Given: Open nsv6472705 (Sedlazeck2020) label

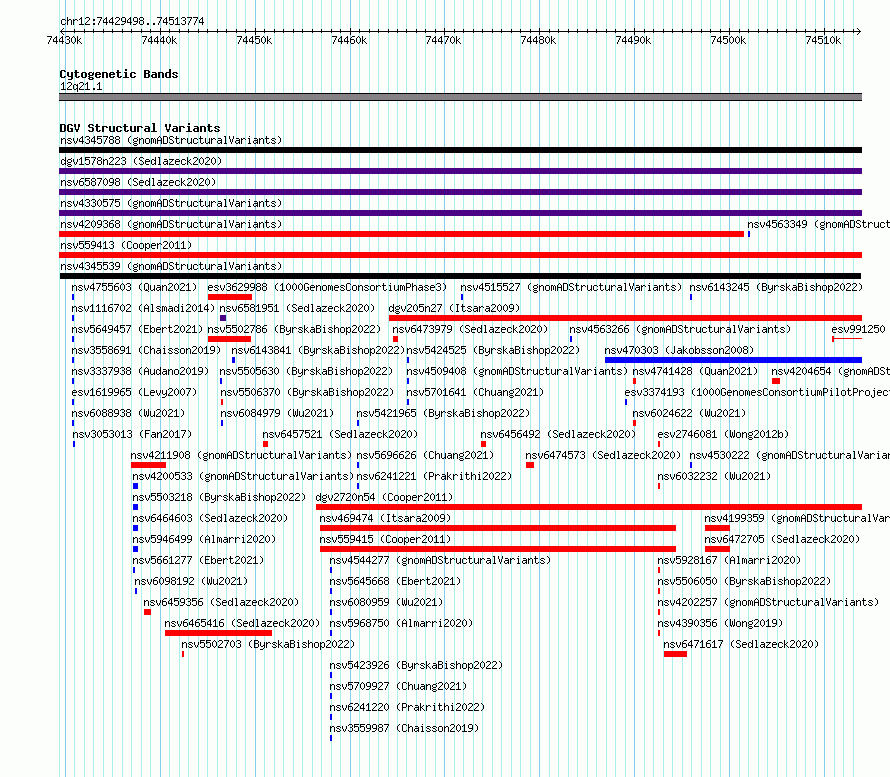Looking at the screenshot, I should [x=782, y=539].
